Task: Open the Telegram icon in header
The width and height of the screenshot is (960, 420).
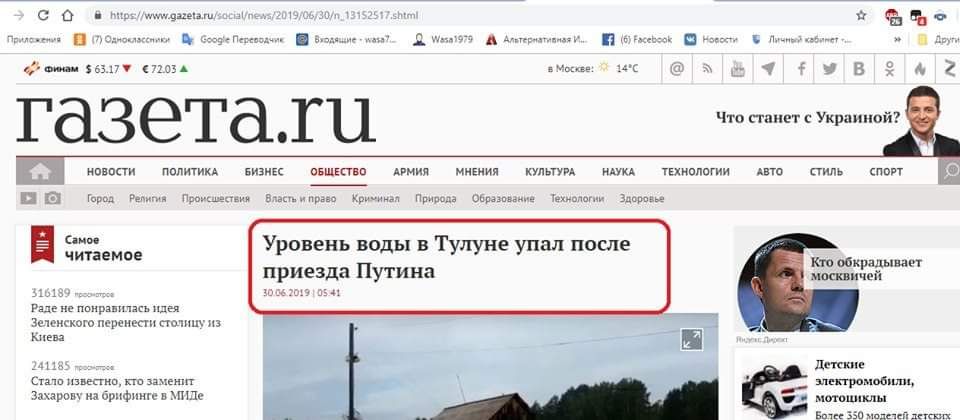Action: click(768, 69)
